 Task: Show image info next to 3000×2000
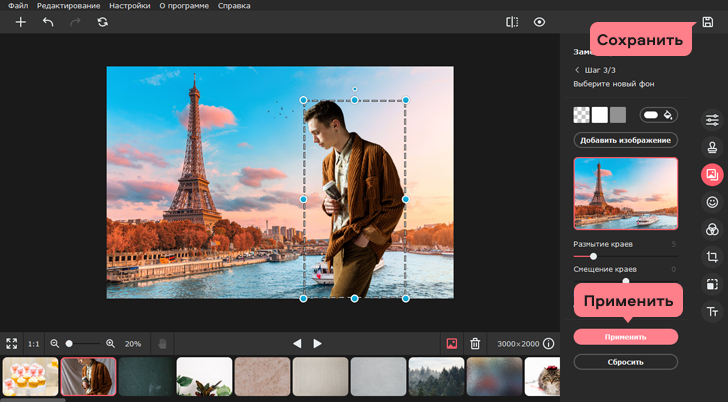coord(549,343)
